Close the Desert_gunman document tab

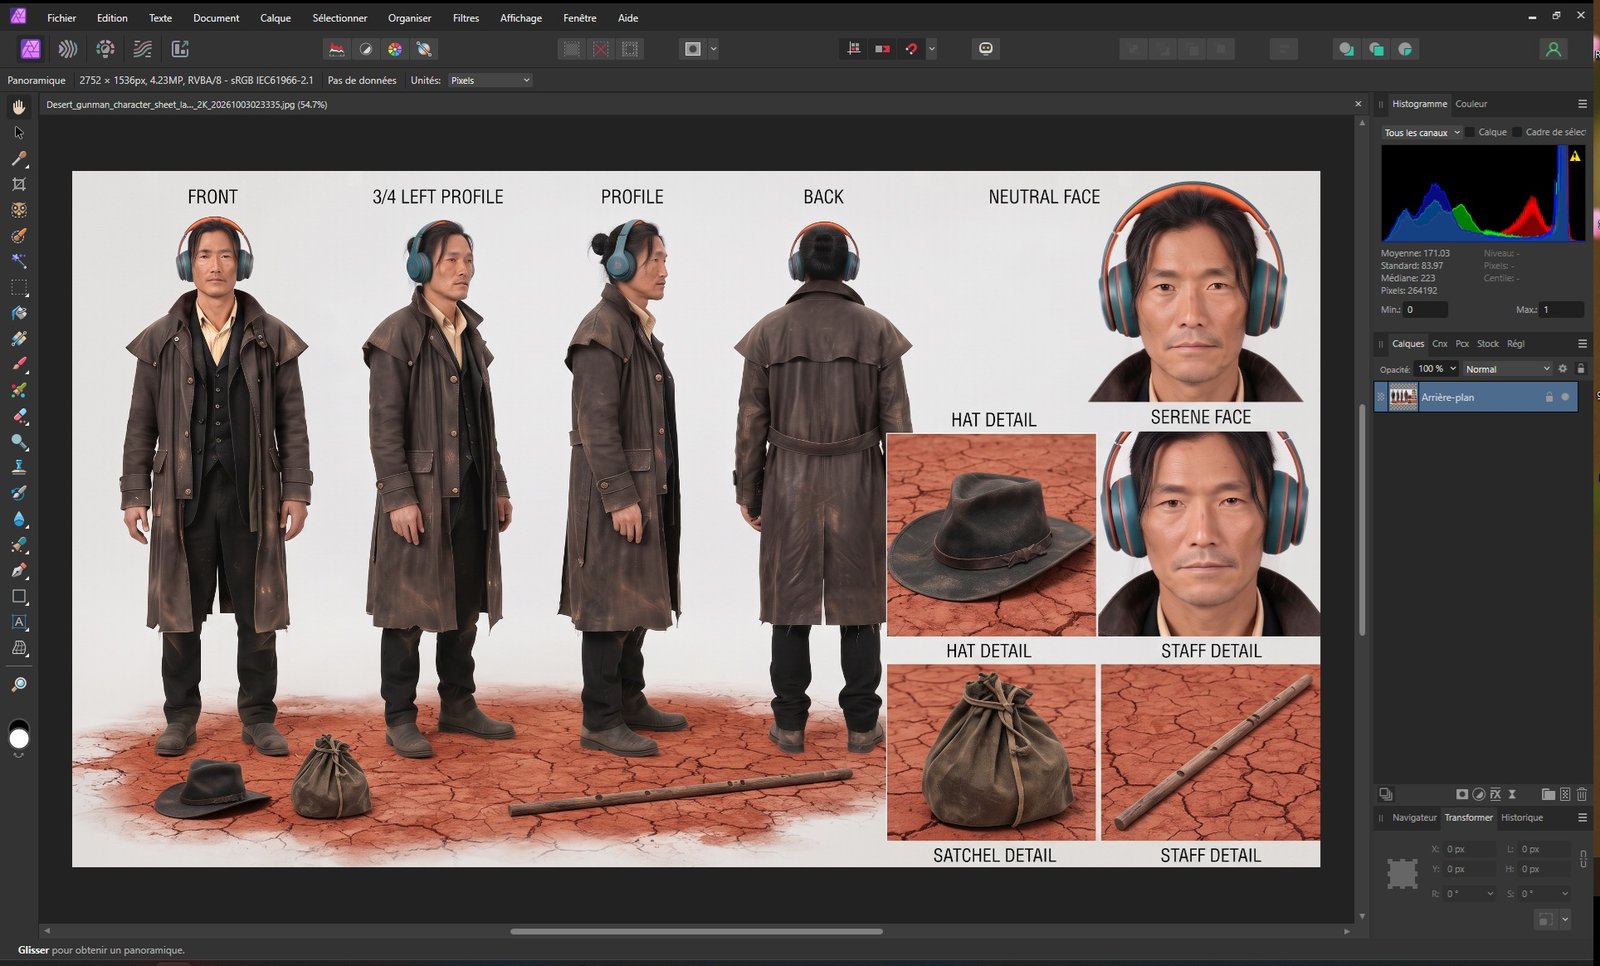tap(1358, 104)
